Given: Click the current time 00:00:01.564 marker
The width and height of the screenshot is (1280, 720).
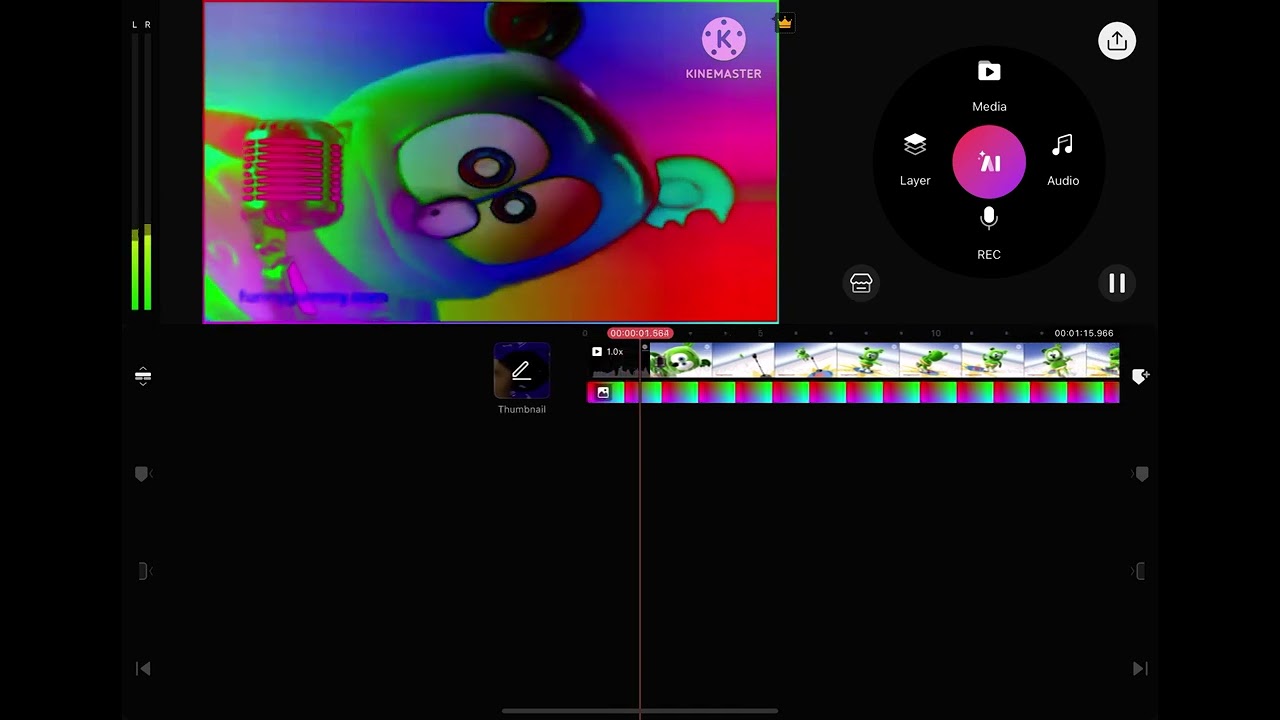Looking at the screenshot, I should click(640, 333).
